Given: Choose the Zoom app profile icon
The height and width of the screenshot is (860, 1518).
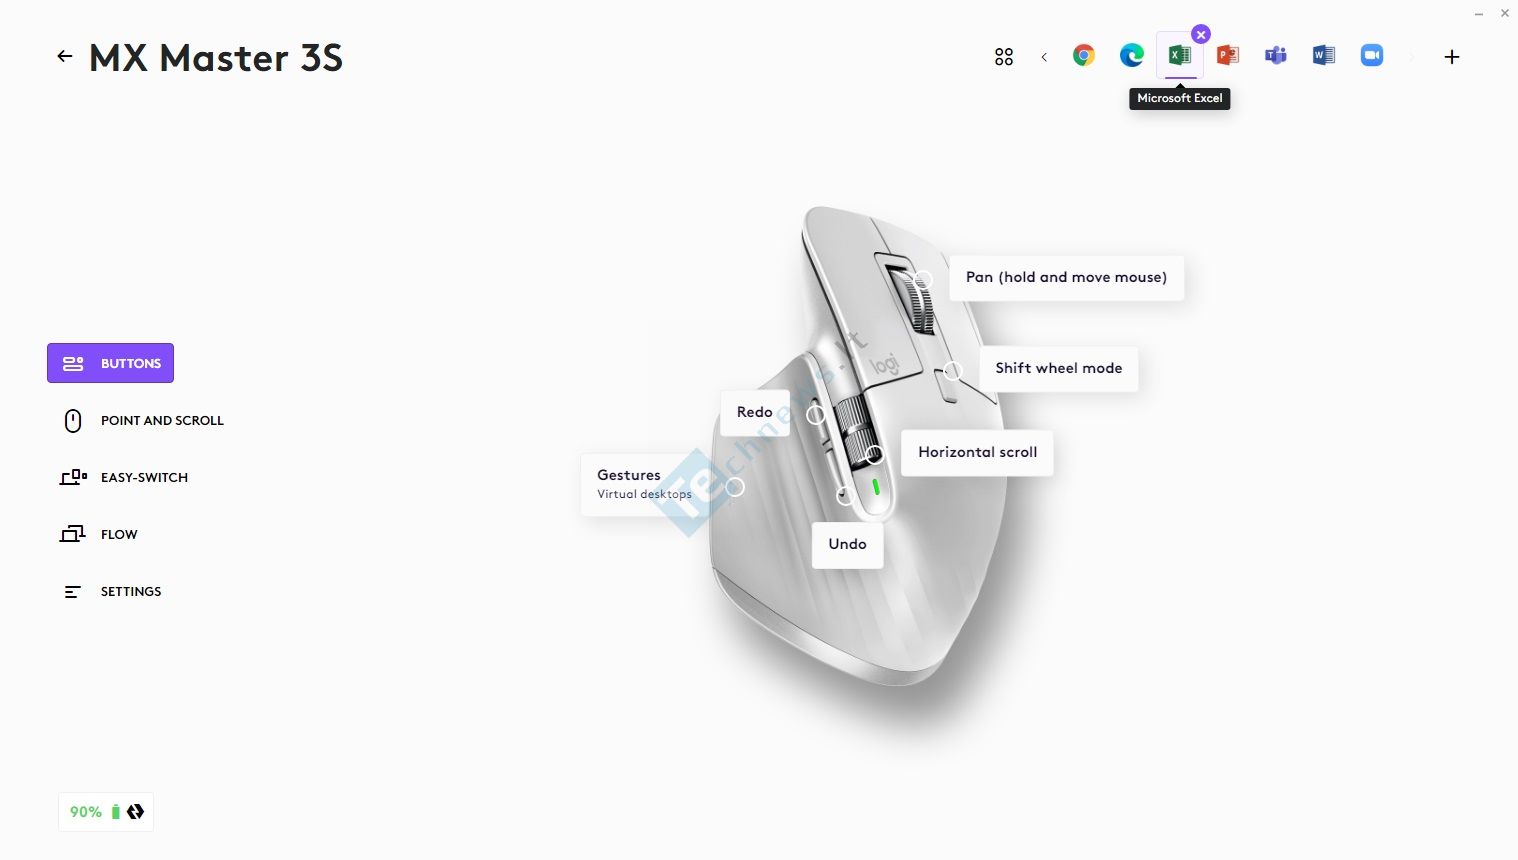Looking at the screenshot, I should [x=1372, y=56].
